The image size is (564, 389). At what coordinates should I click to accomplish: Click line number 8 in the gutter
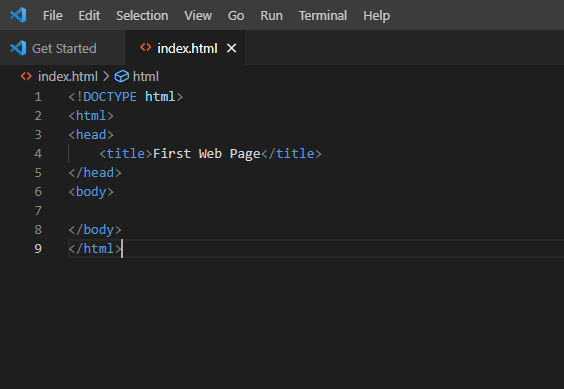[x=38, y=230]
